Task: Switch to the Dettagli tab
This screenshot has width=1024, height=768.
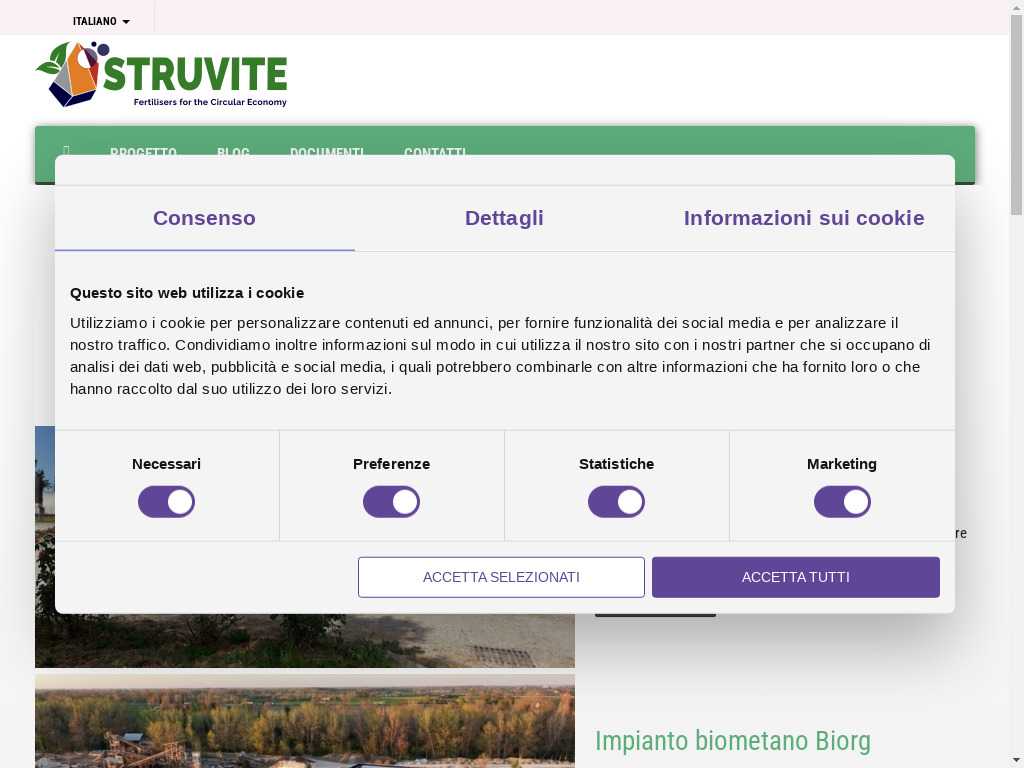Action: tap(504, 218)
